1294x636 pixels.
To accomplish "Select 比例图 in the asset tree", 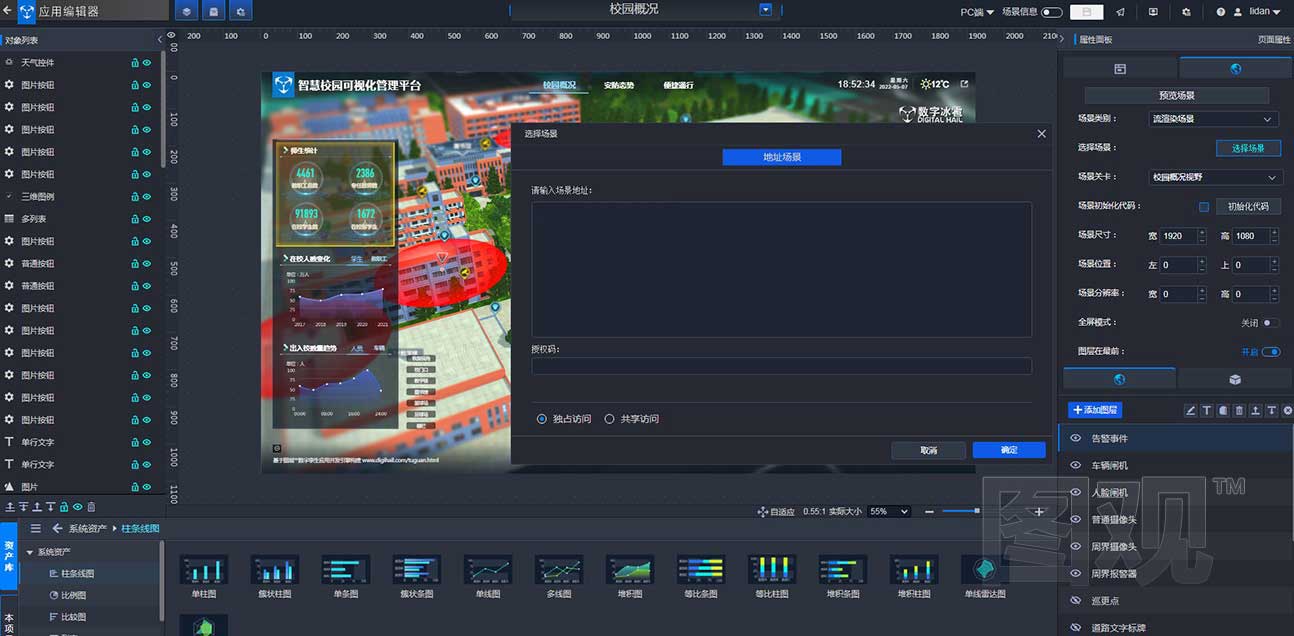I will pyautogui.click(x=73, y=595).
